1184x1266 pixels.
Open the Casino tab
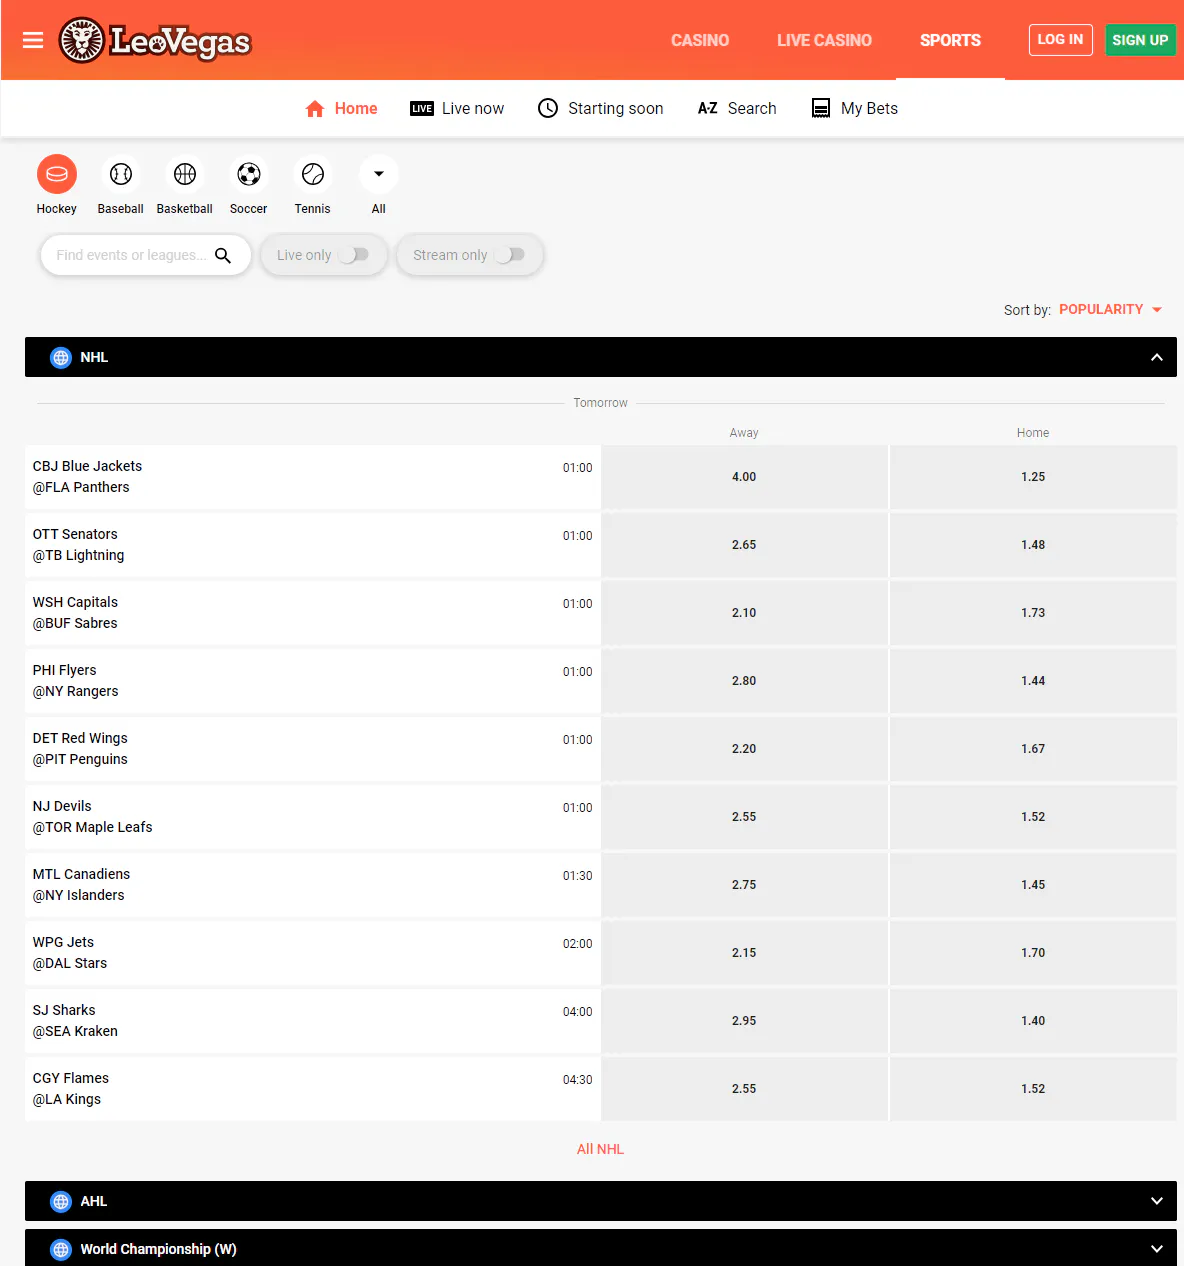coord(700,40)
